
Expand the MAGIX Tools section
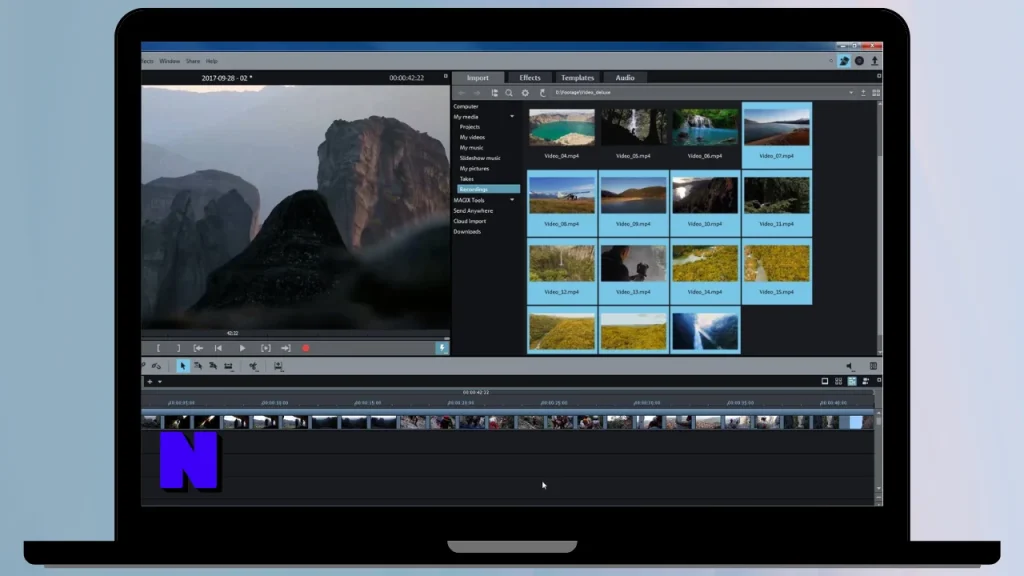coord(512,200)
